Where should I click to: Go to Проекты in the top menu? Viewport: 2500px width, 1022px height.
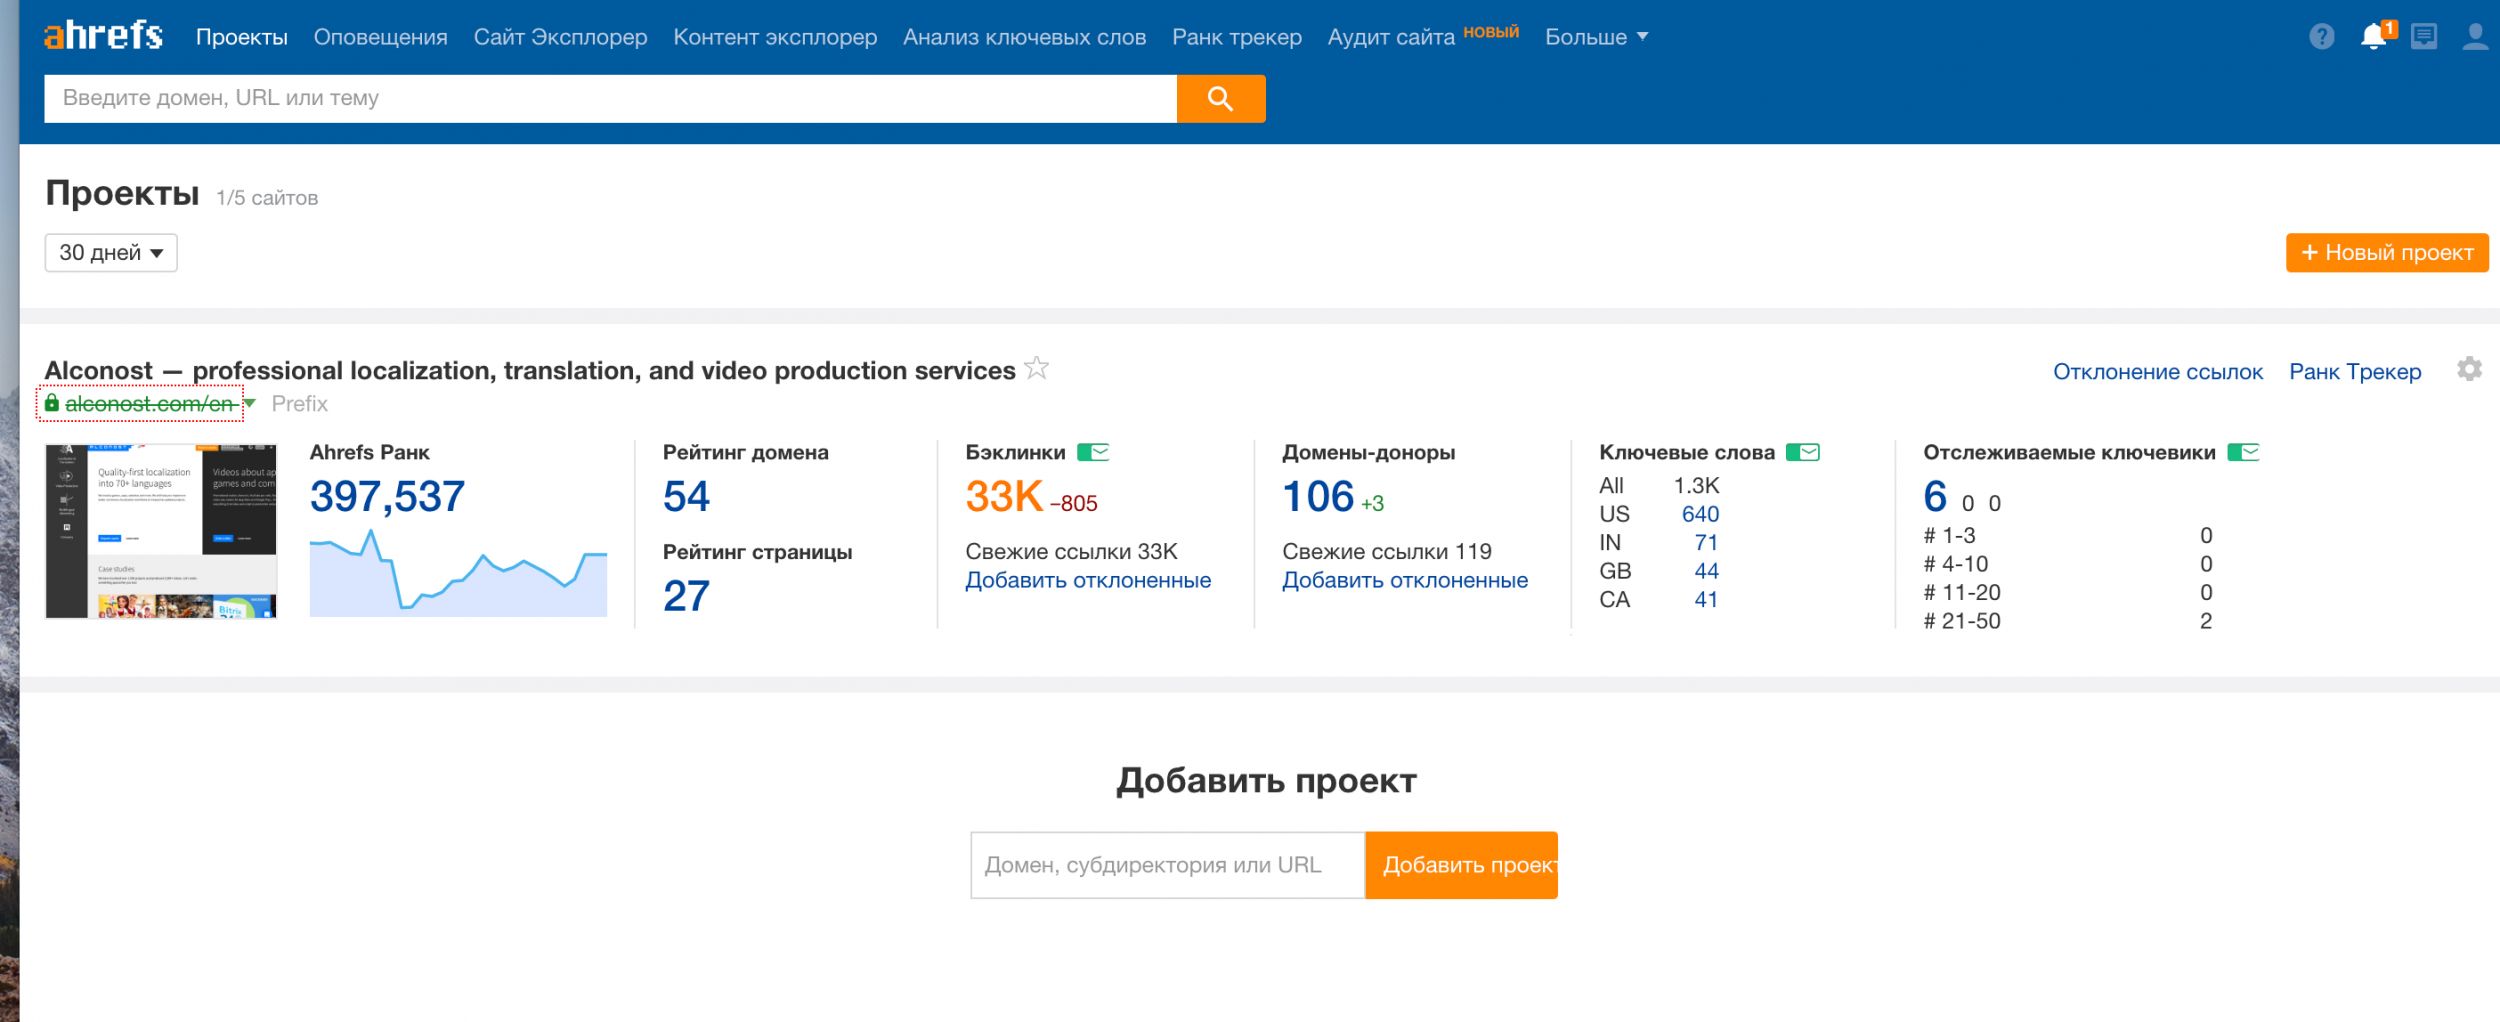point(241,37)
